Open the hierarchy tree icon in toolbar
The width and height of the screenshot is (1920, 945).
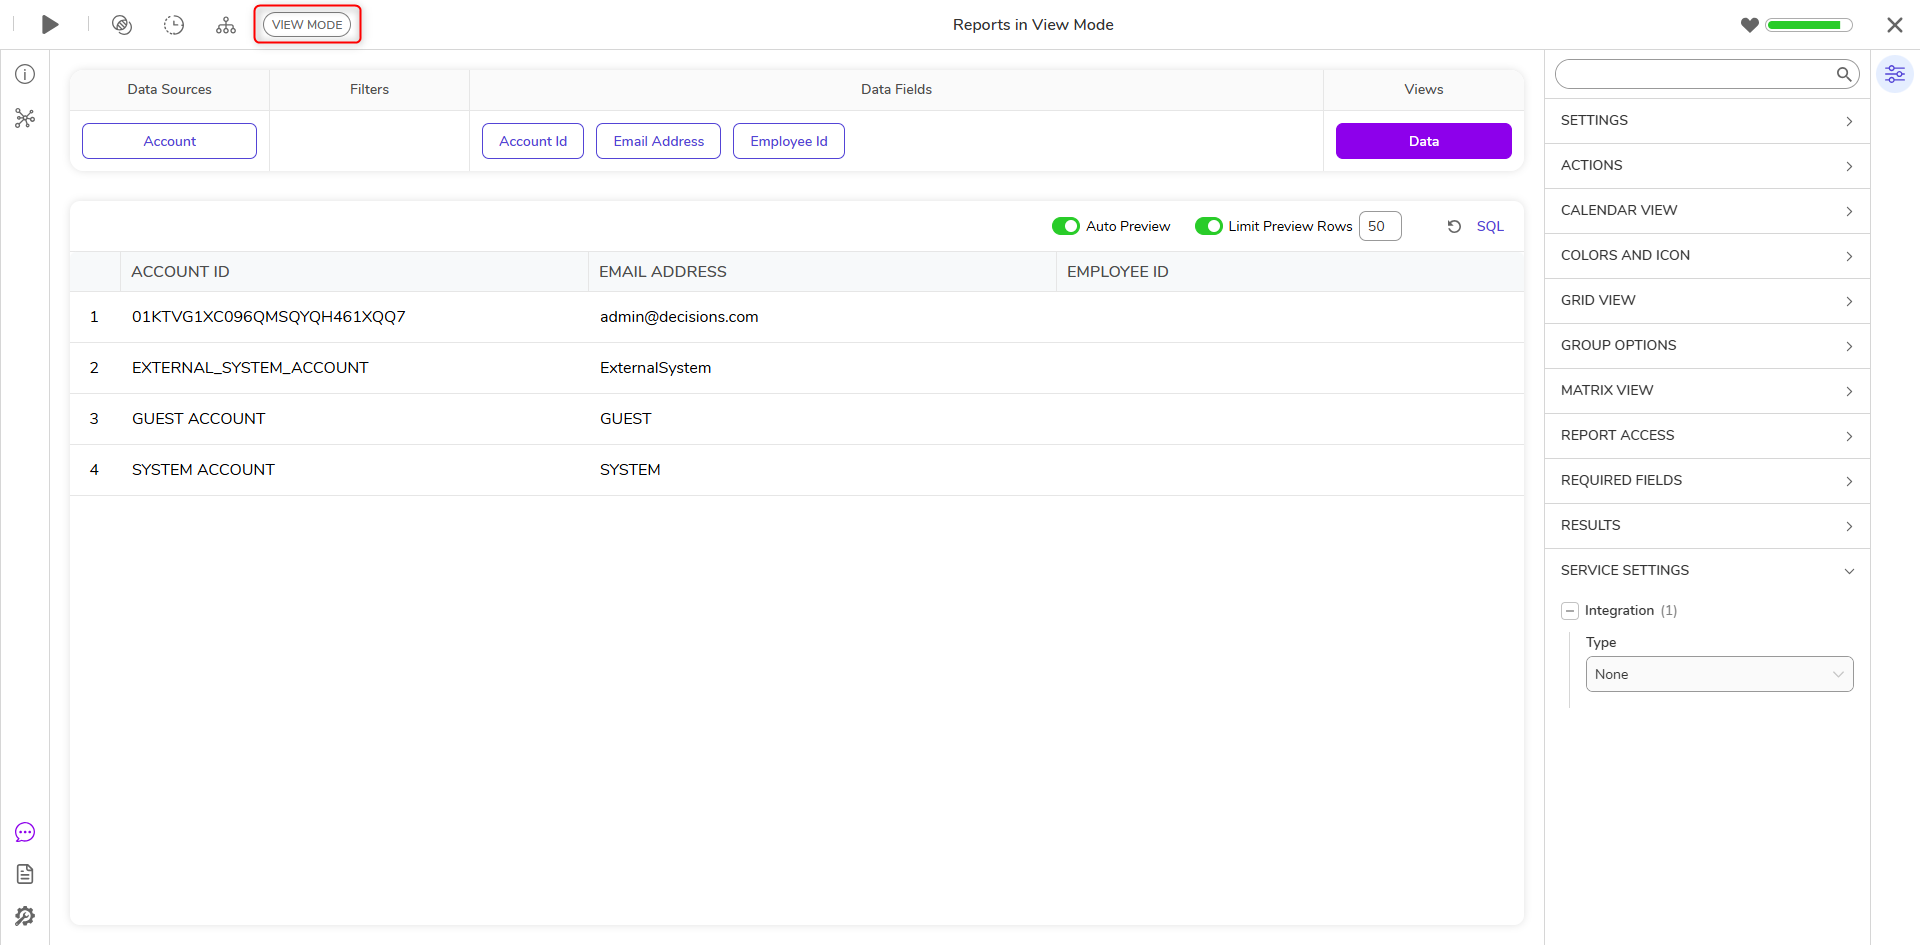click(226, 25)
